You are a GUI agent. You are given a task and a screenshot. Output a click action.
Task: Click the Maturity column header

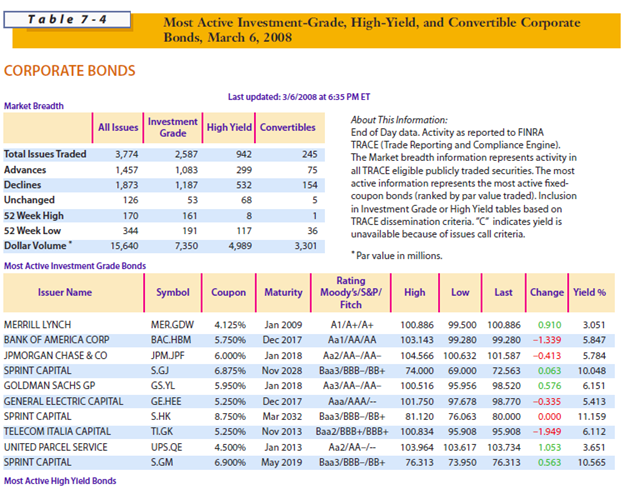point(283,292)
